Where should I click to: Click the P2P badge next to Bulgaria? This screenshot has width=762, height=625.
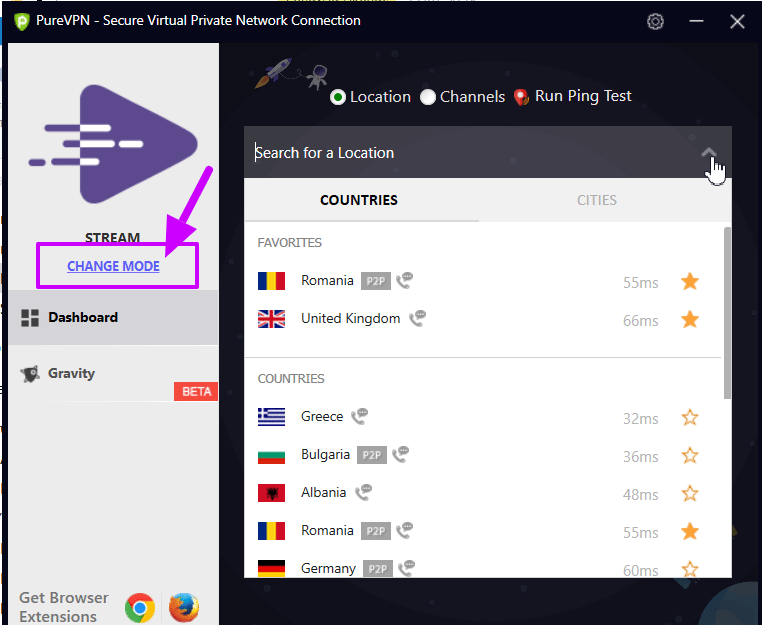coord(372,455)
